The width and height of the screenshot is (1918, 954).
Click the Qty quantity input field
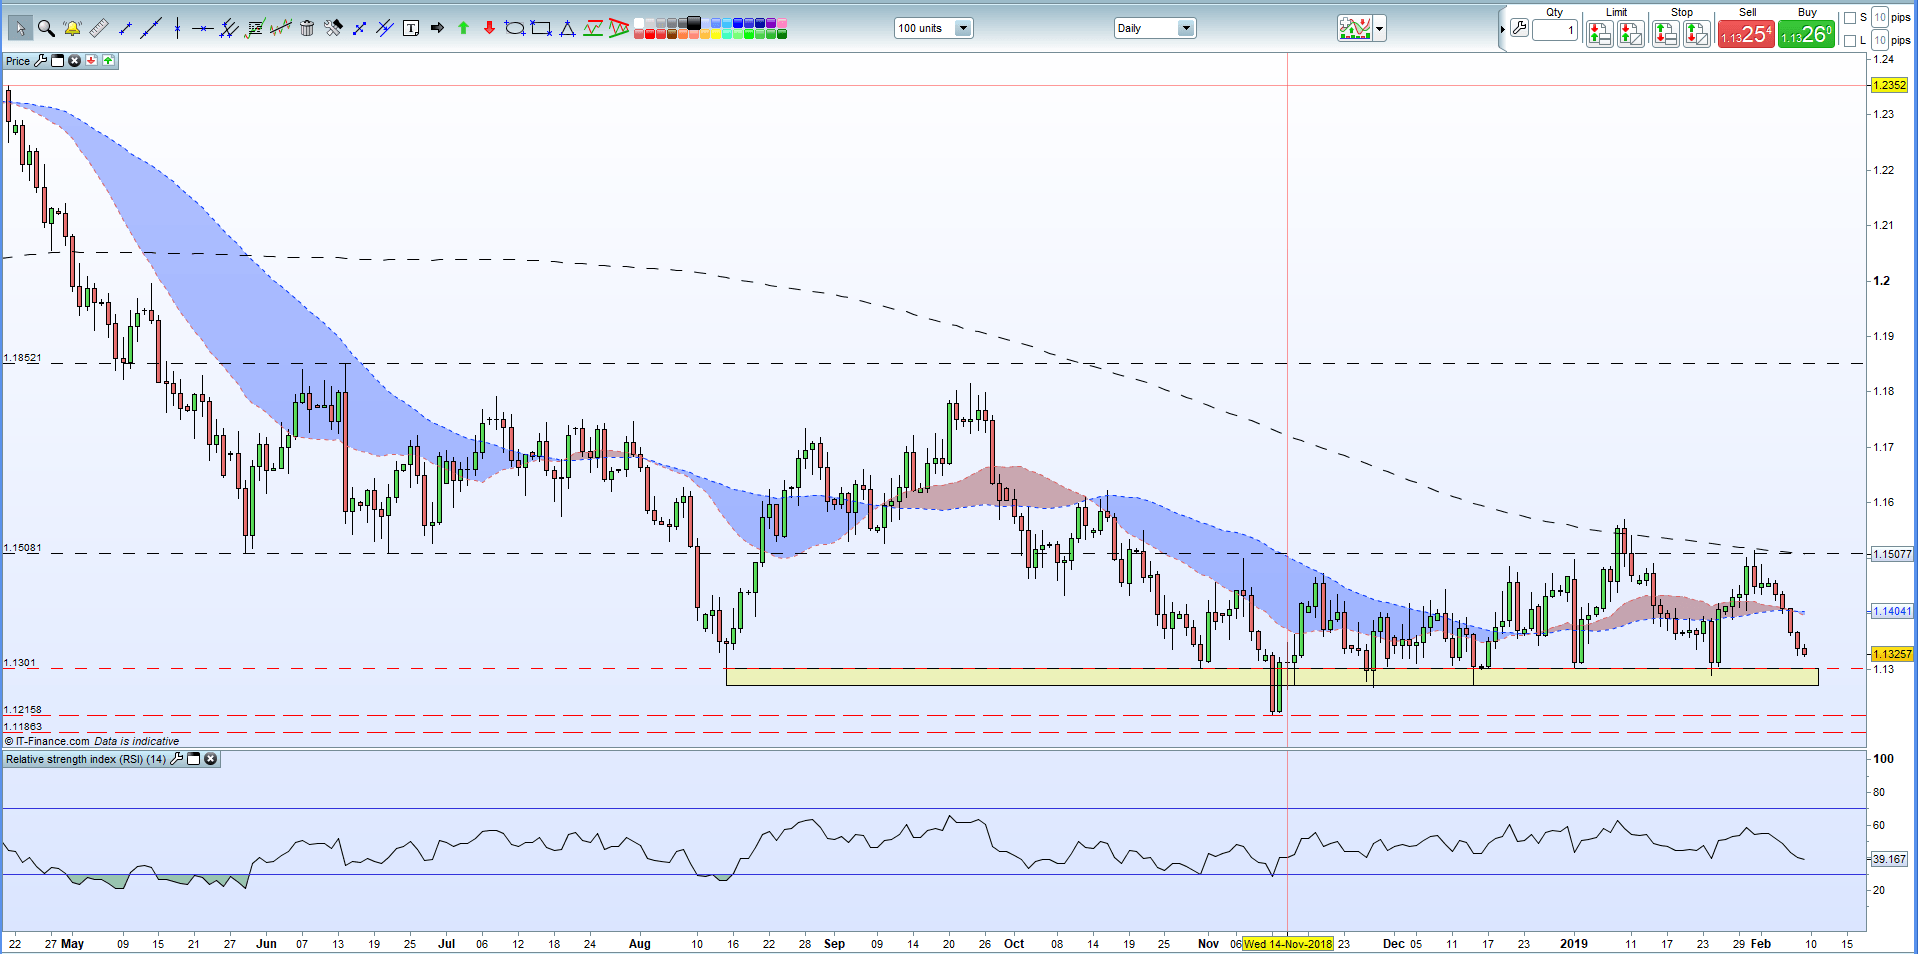pyautogui.click(x=1555, y=31)
